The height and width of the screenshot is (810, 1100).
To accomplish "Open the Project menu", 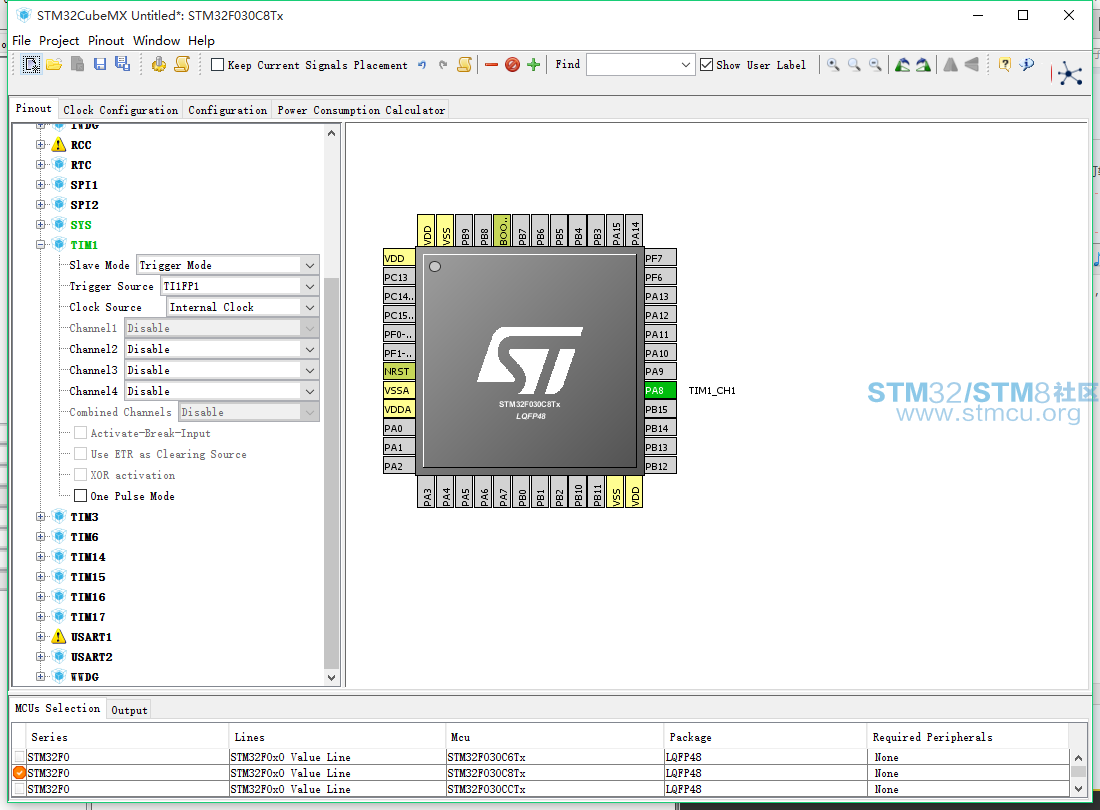I will coord(59,41).
